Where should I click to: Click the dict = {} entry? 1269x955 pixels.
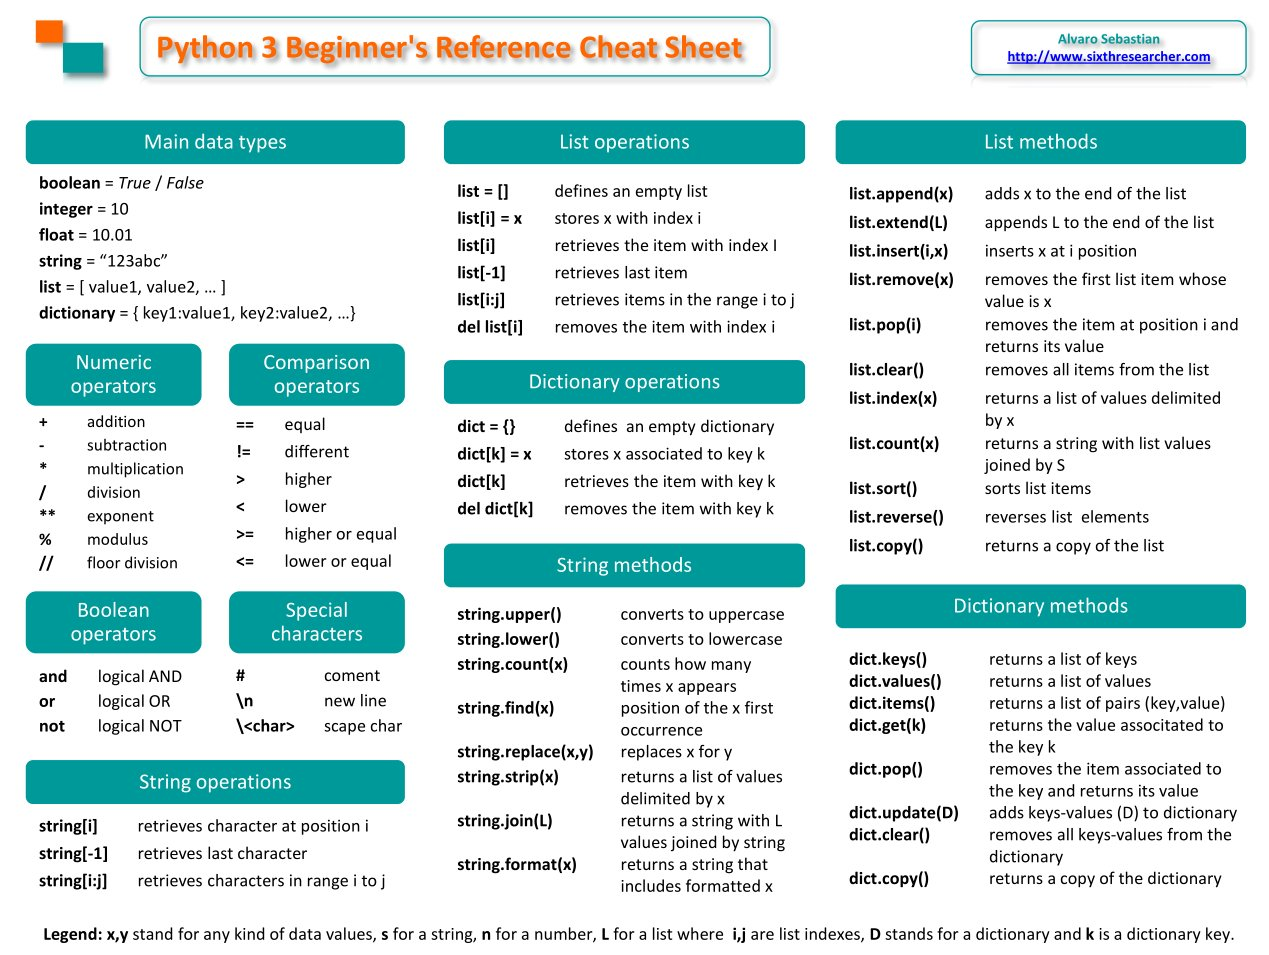click(x=486, y=427)
